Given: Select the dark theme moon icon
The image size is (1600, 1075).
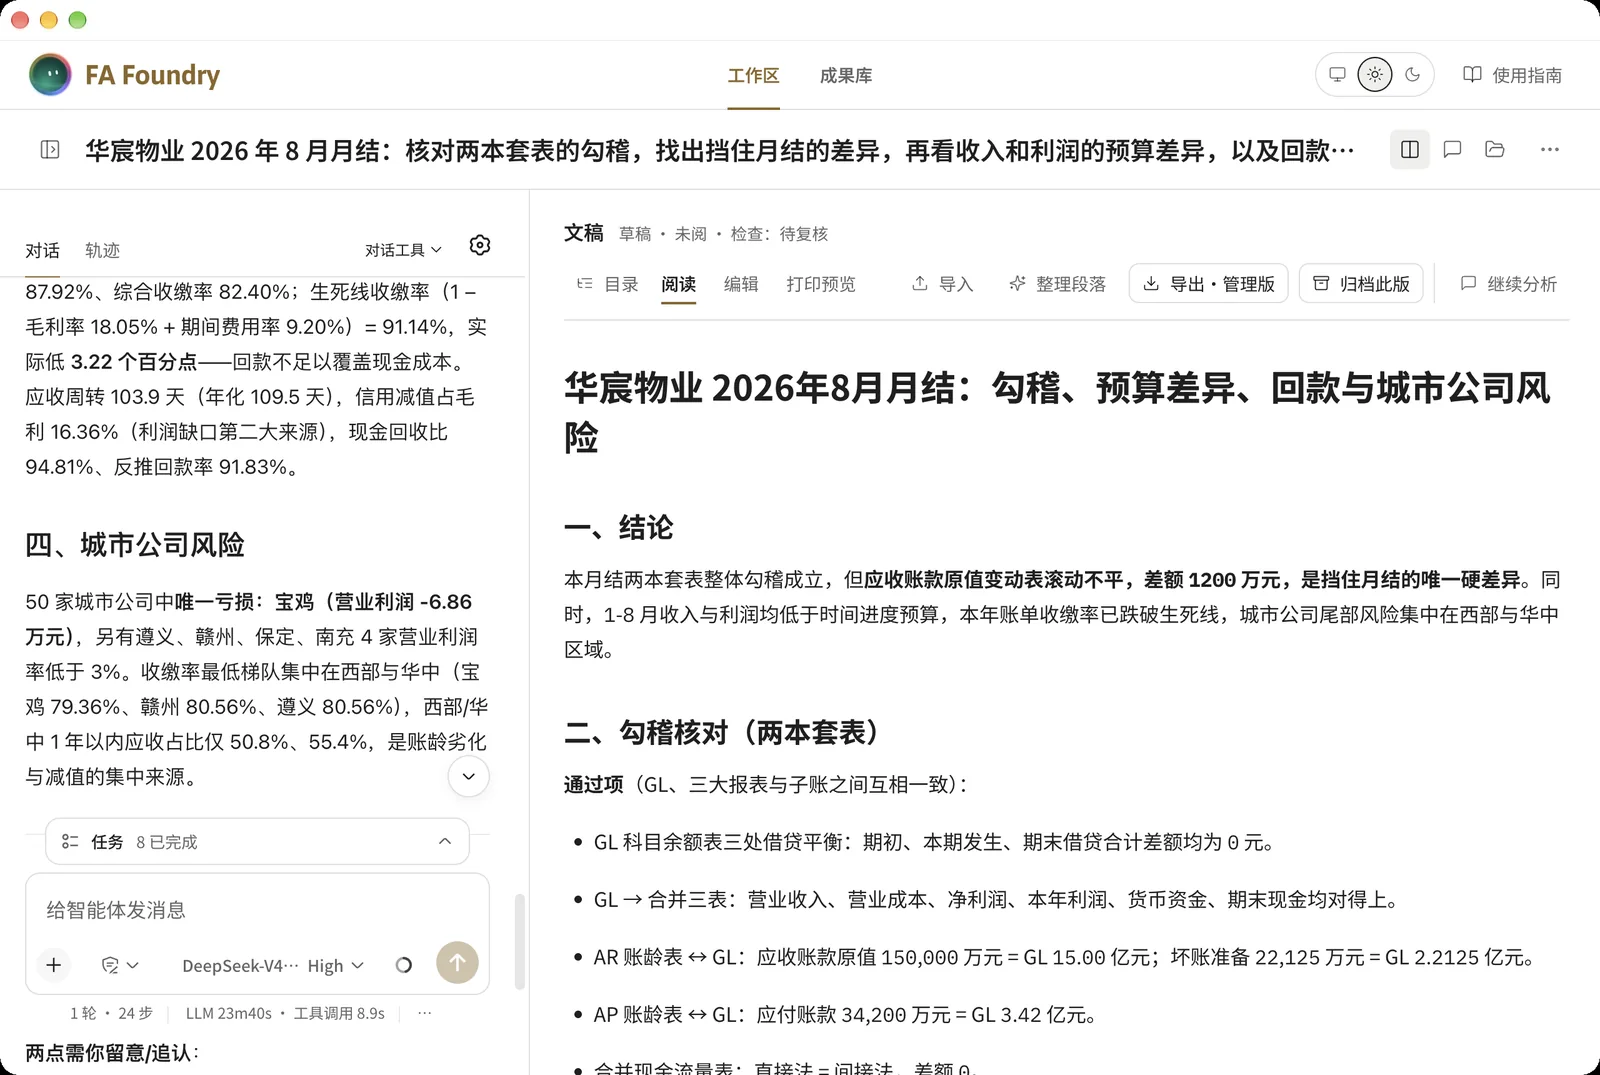Looking at the screenshot, I should (1413, 75).
